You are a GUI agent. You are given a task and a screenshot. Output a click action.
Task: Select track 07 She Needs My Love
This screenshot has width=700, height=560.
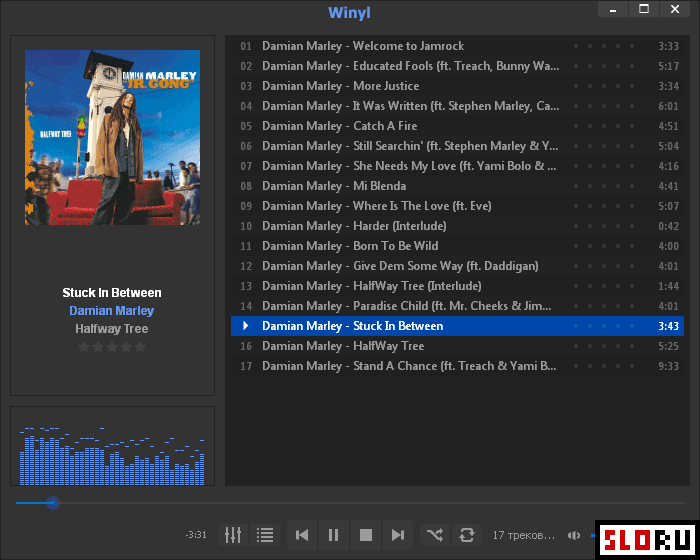(x=457, y=166)
